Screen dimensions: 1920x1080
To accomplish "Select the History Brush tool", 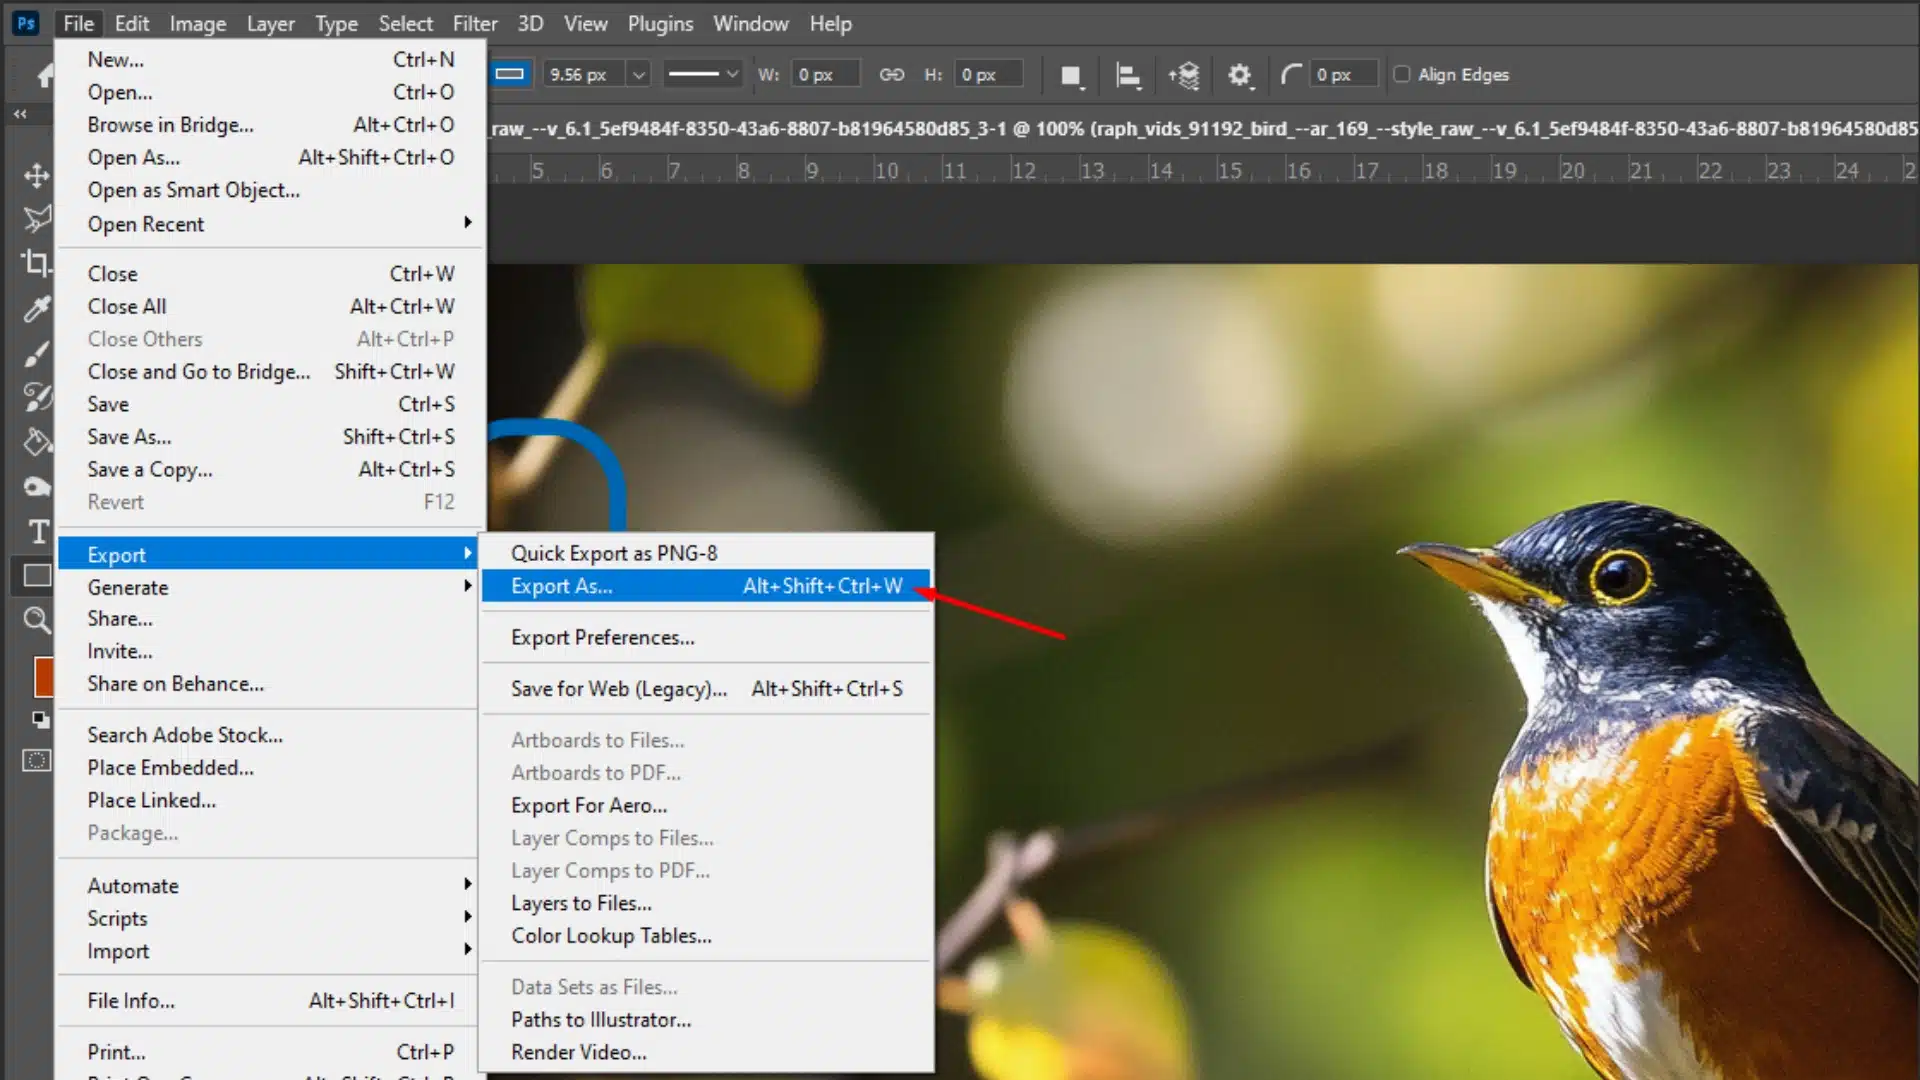I will tap(37, 397).
